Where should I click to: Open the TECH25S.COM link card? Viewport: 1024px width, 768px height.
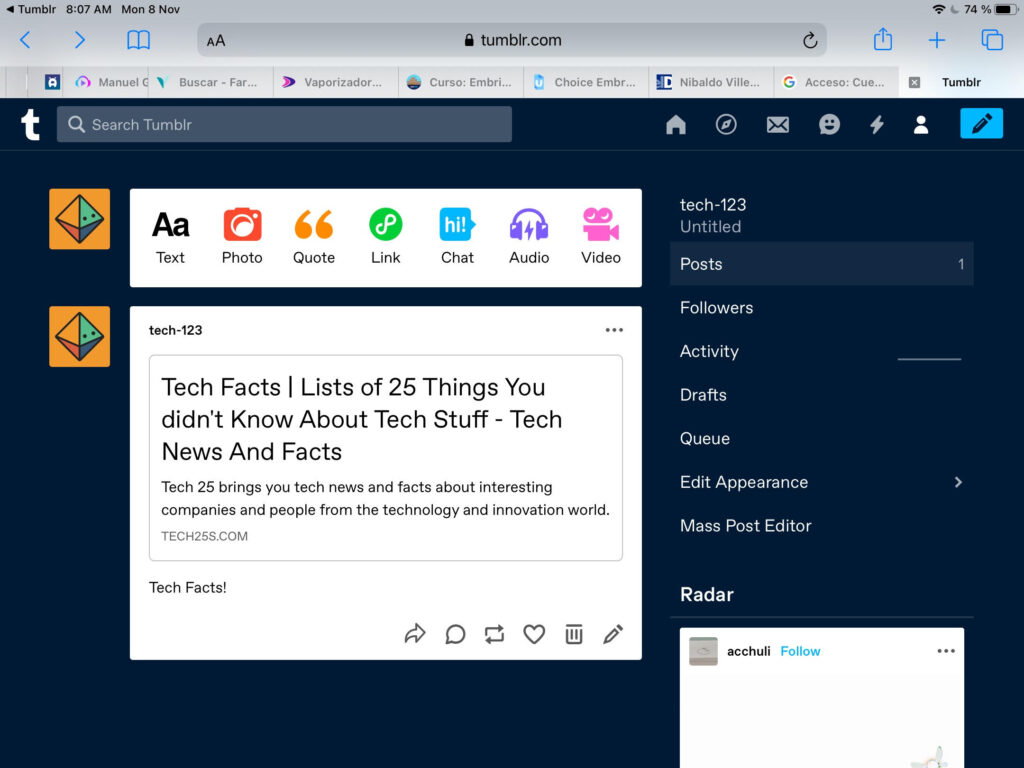point(385,458)
